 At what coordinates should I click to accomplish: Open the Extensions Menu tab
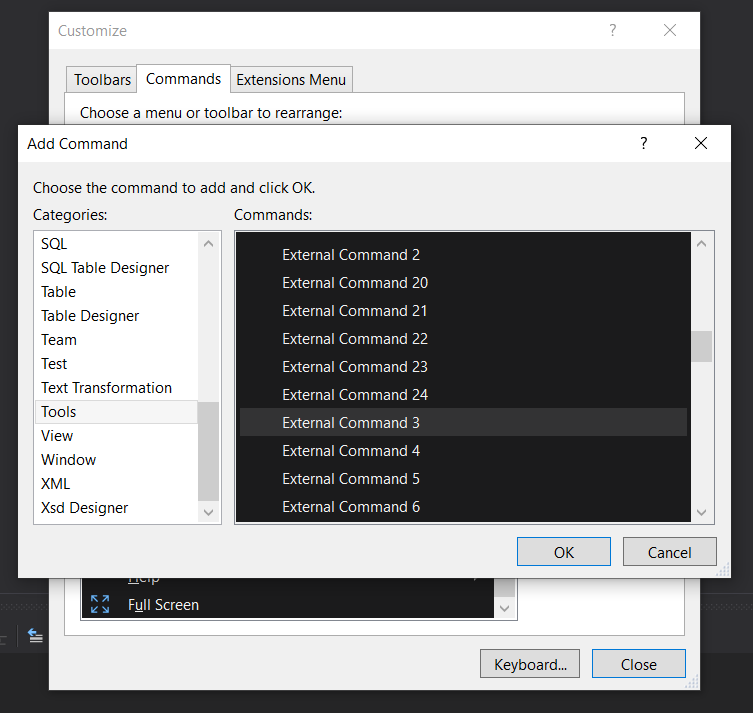click(291, 79)
